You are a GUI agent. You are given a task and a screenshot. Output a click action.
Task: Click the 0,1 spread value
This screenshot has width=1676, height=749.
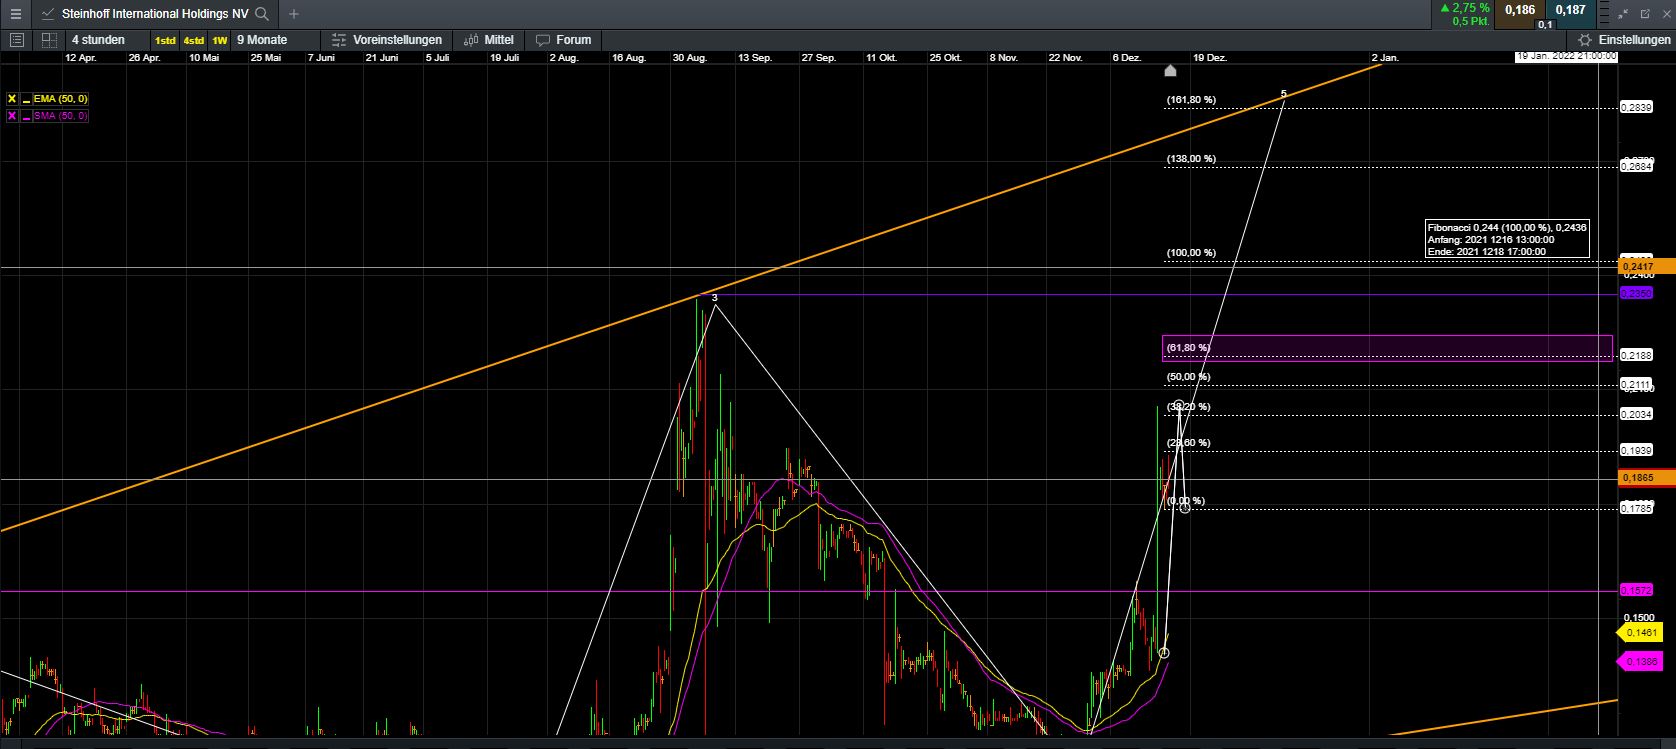pos(1545,24)
